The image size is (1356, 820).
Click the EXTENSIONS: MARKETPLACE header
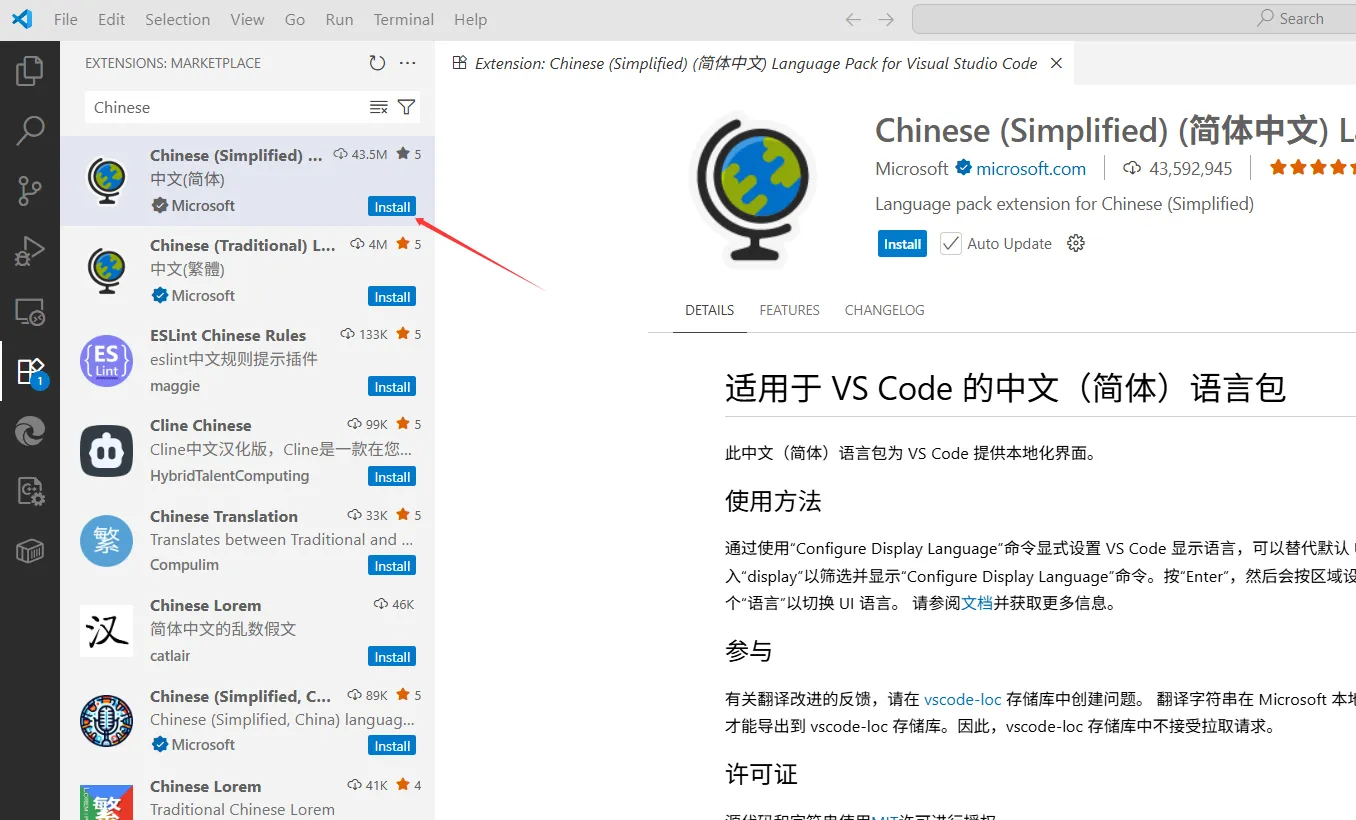pos(173,63)
